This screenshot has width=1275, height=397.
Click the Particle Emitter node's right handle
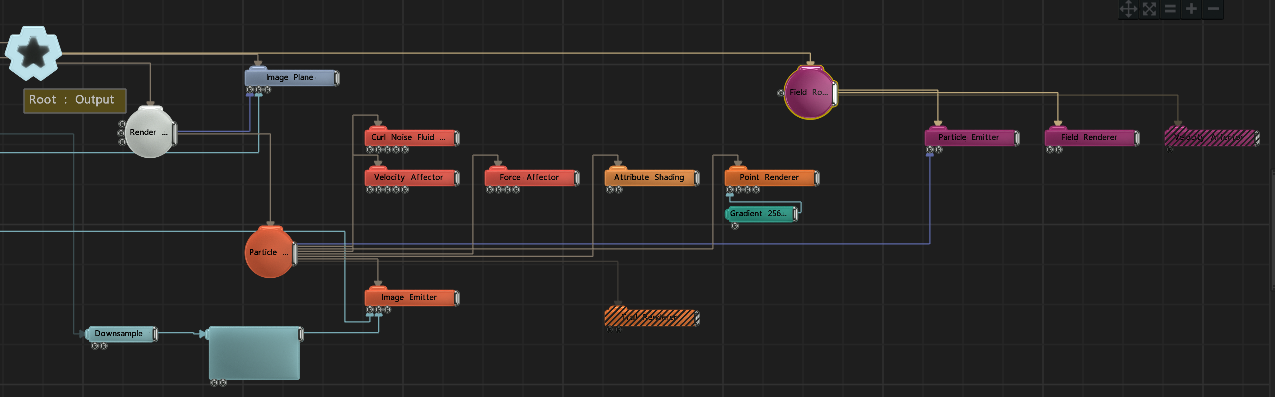[1016, 137]
